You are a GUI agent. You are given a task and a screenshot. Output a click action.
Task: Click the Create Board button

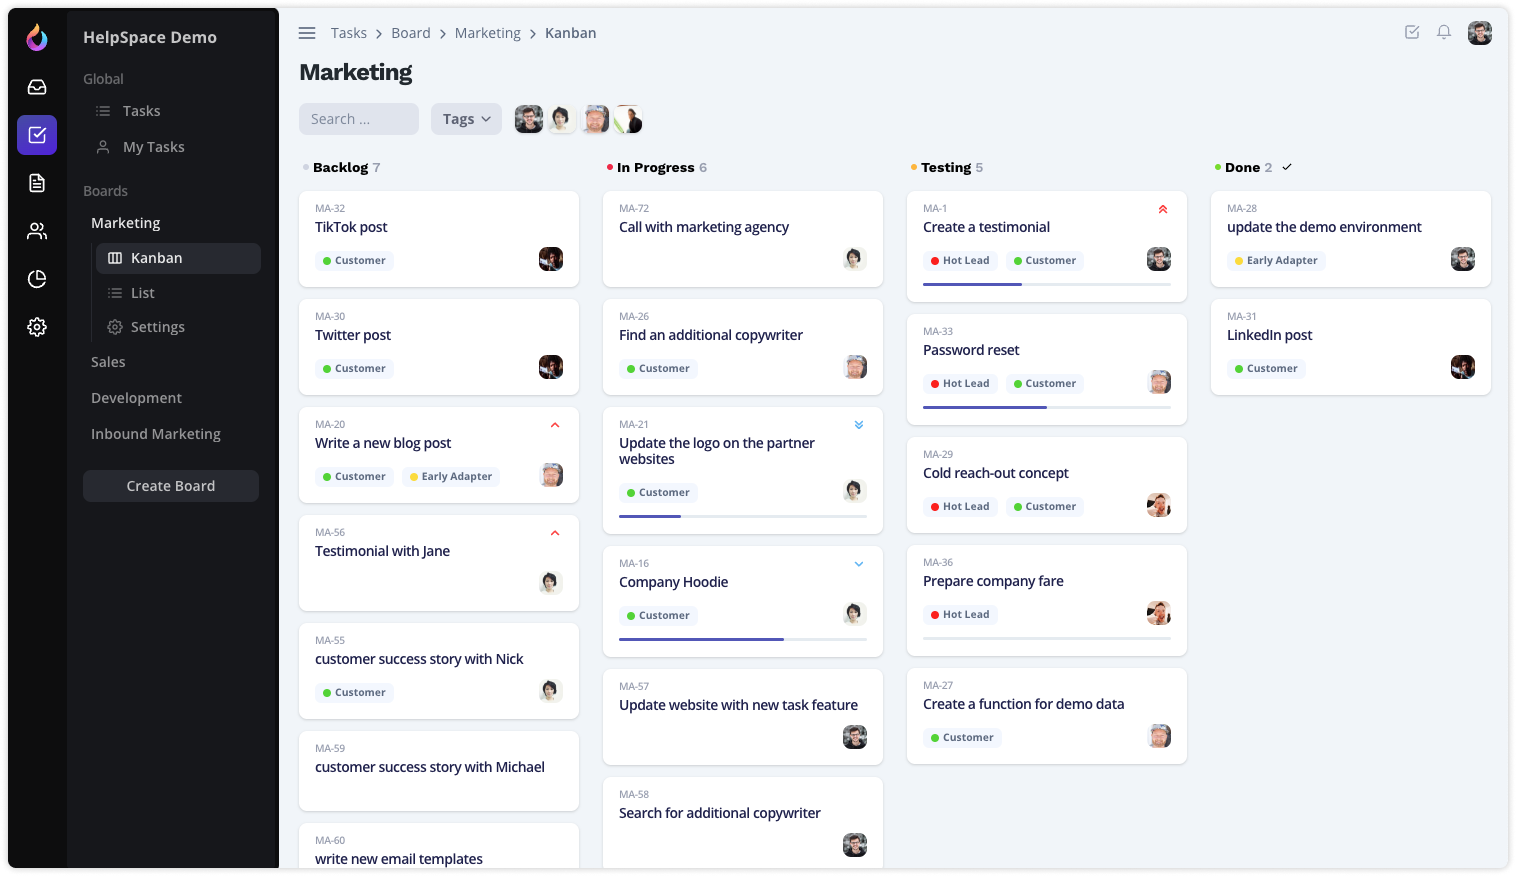coord(171,486)
